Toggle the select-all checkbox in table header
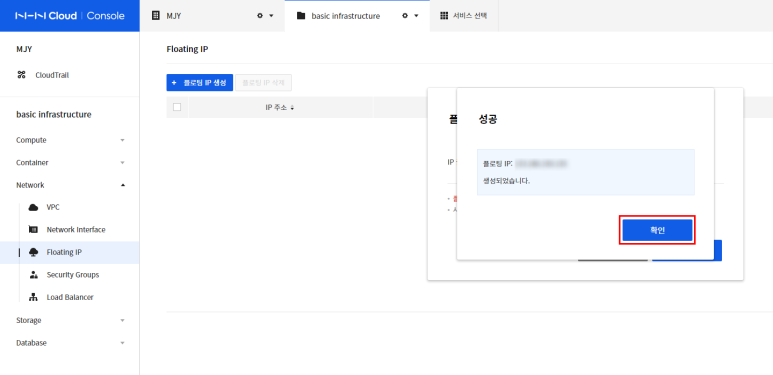This screenshot has width=773, height=375. (177, 107)
